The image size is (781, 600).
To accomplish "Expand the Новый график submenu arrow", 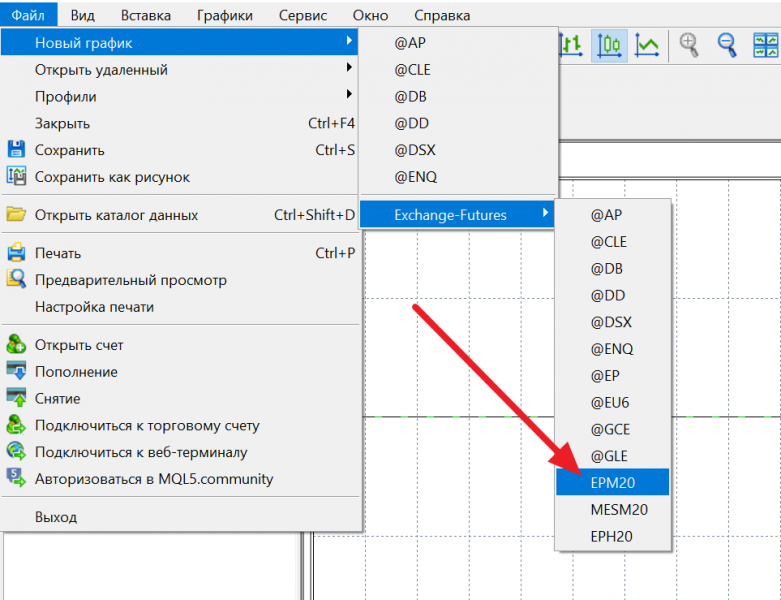I will (349, 41).
